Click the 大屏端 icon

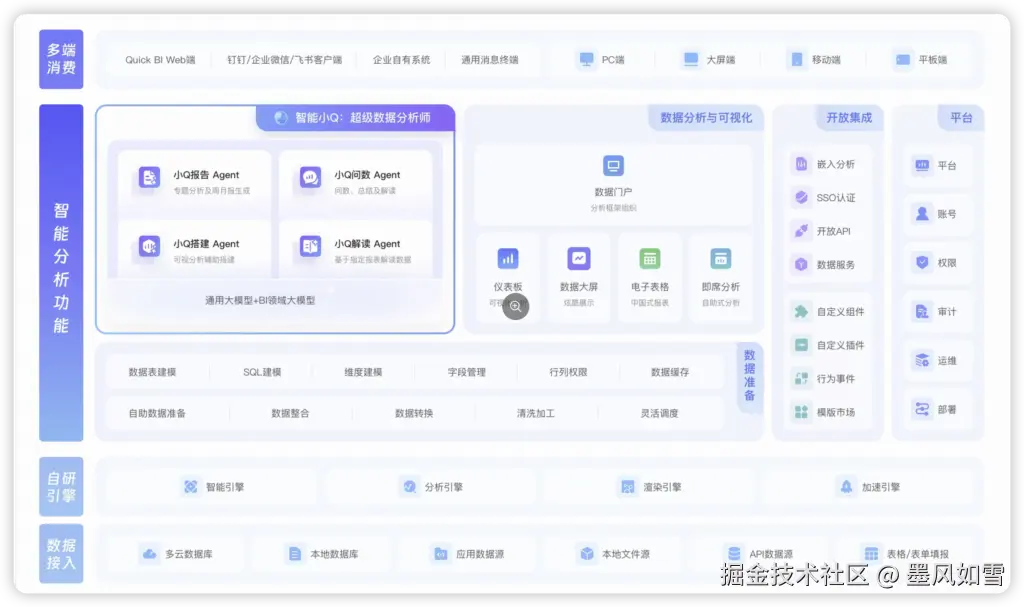click(691, 59)
